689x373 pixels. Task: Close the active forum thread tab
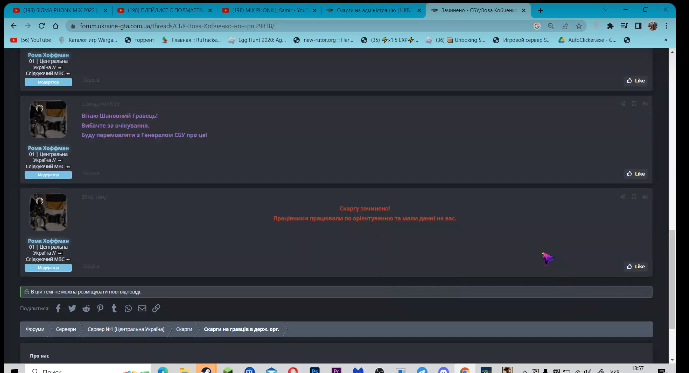(x=523, y=10)
